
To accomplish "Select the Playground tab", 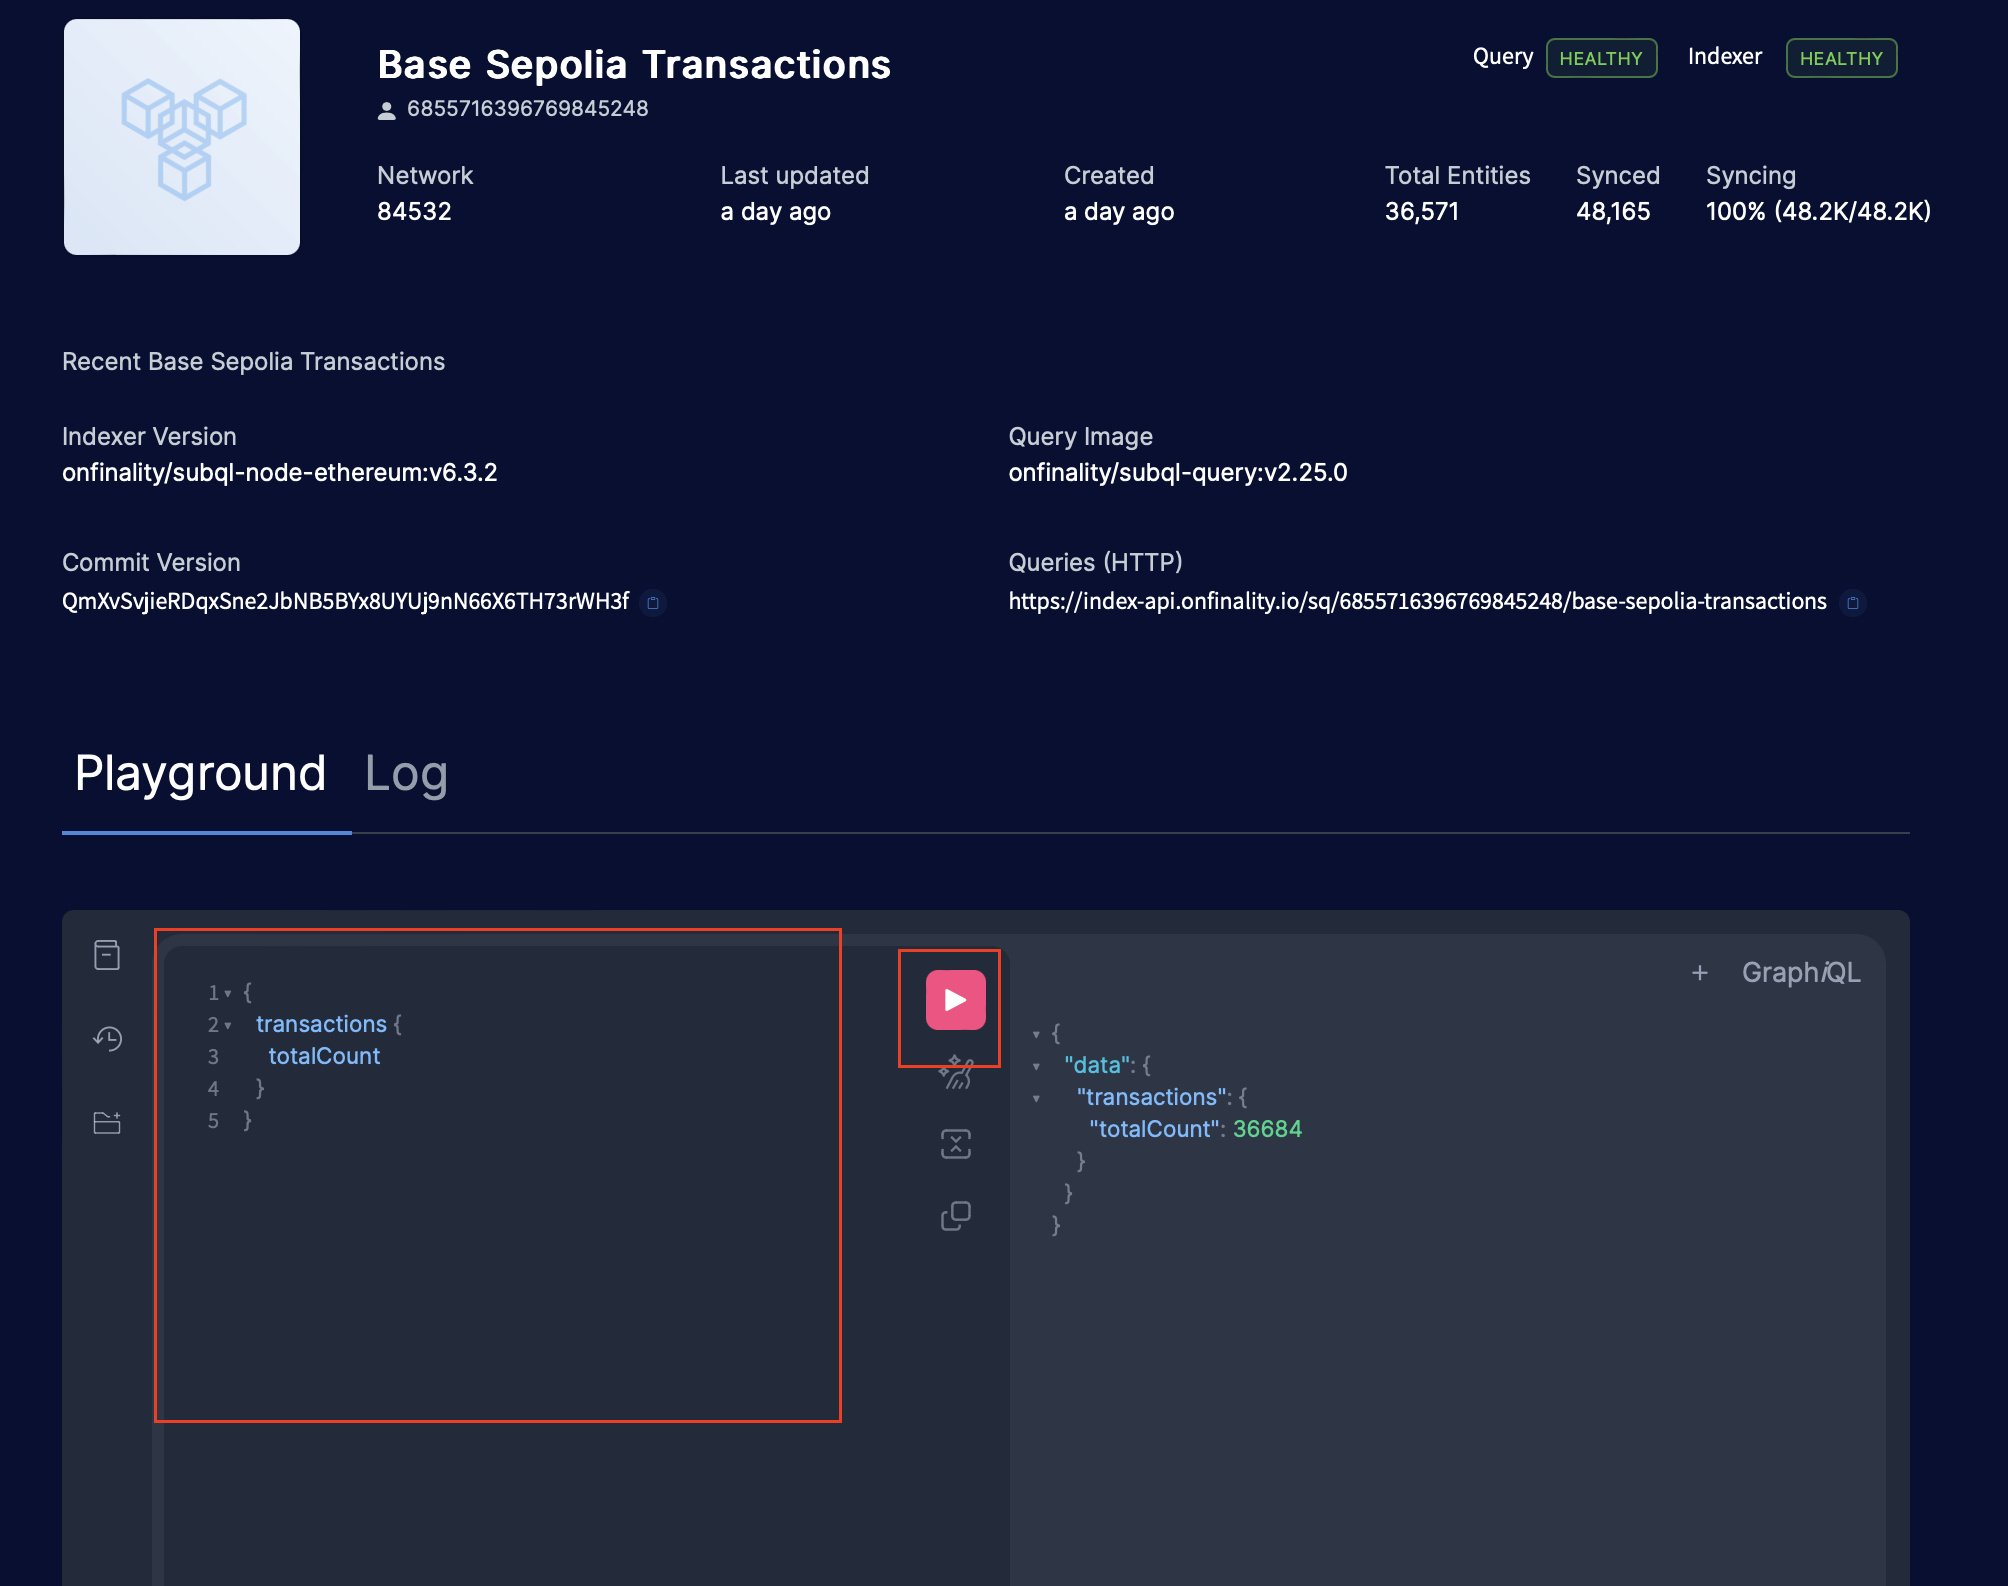I will 201,775.
